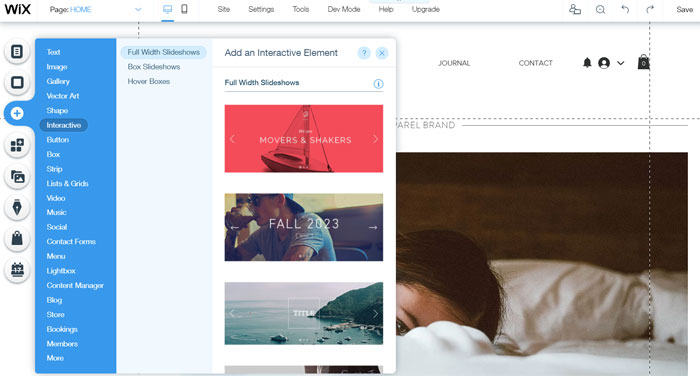Open the Add Apps icon in sidebar
Viewport: 700px width, 376px height.
17,145
